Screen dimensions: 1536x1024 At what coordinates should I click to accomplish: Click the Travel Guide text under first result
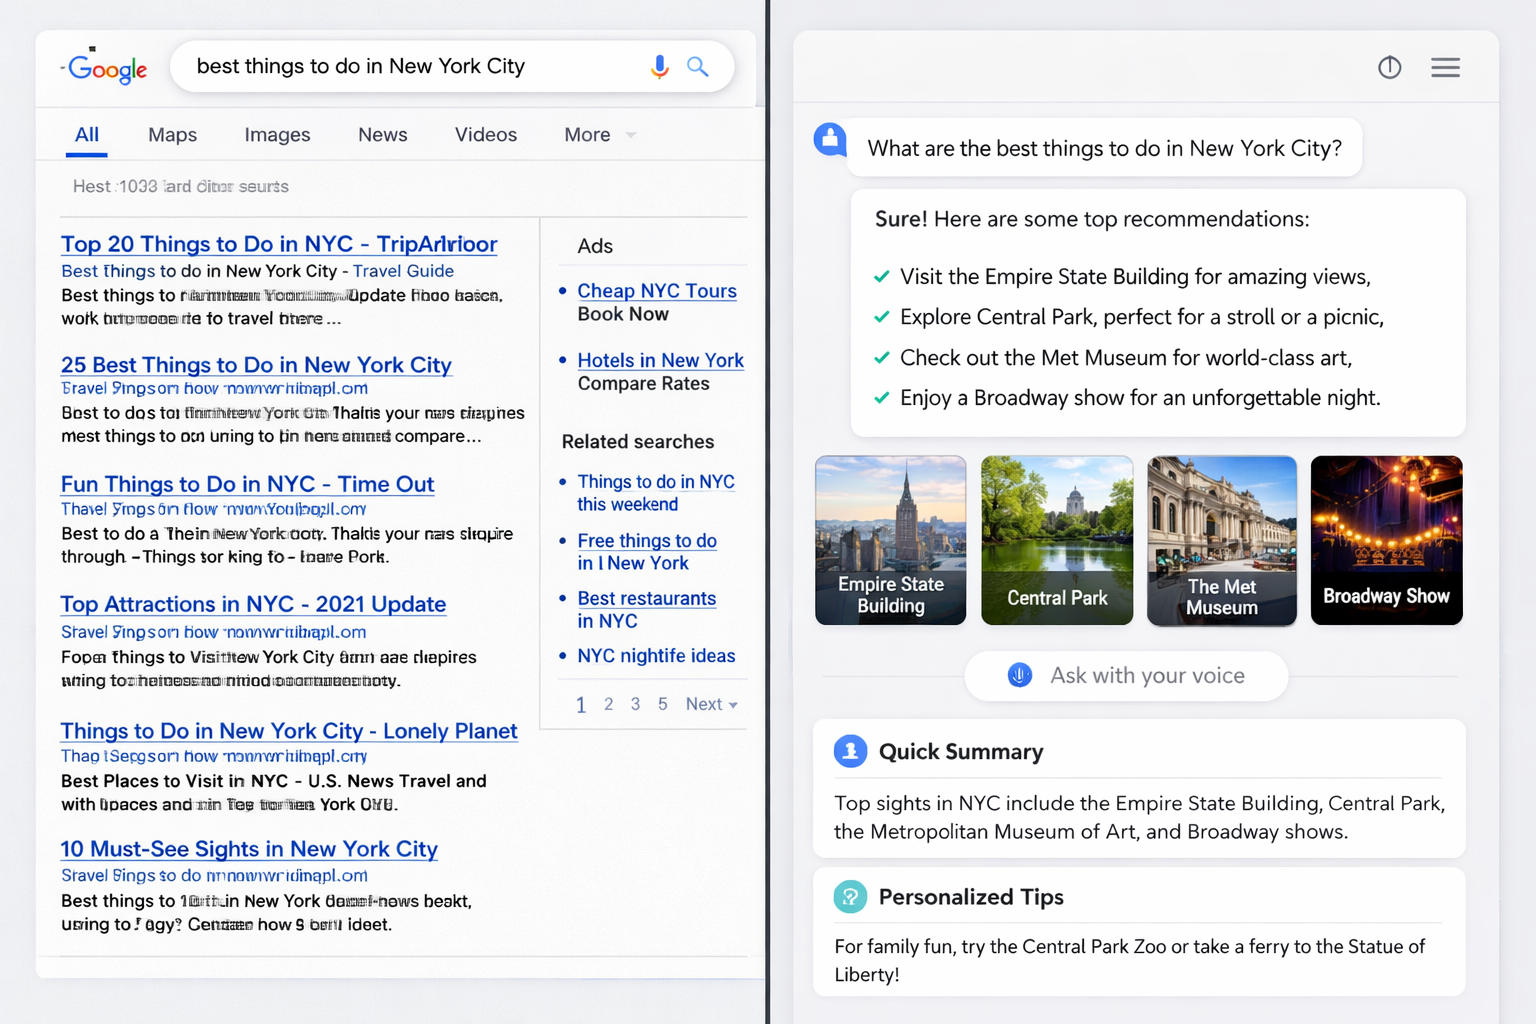click(403, 271)
